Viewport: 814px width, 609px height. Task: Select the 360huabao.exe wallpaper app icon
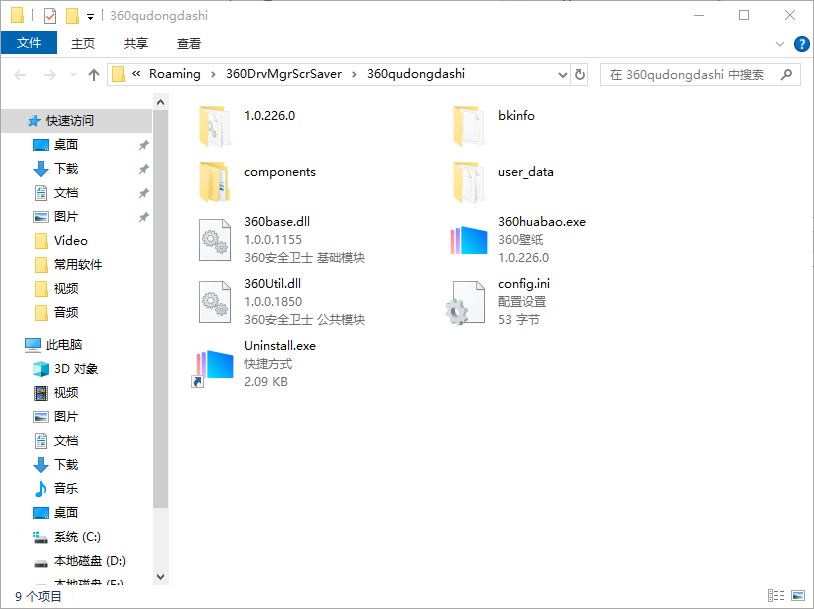(469, 240)
